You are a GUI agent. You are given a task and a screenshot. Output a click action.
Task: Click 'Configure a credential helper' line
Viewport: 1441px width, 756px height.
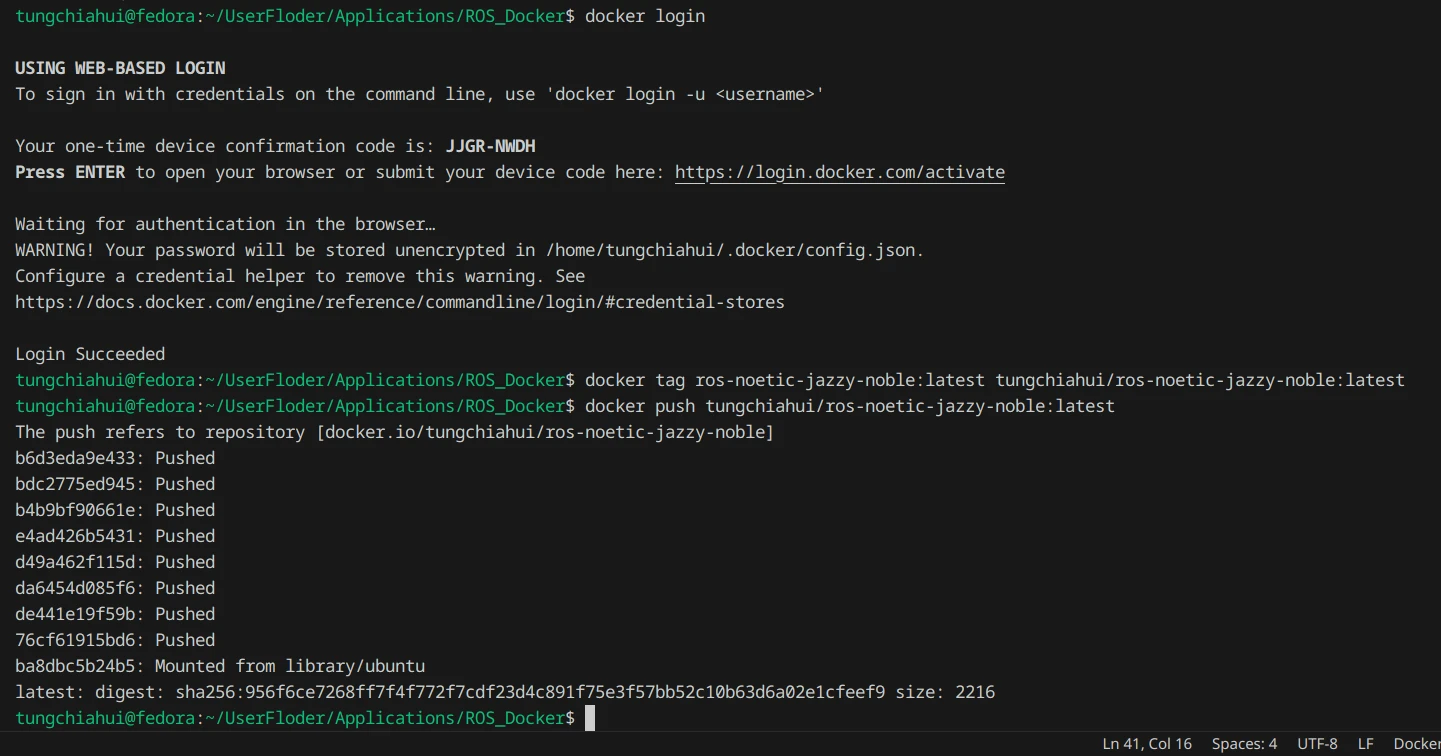coord(300,276)
